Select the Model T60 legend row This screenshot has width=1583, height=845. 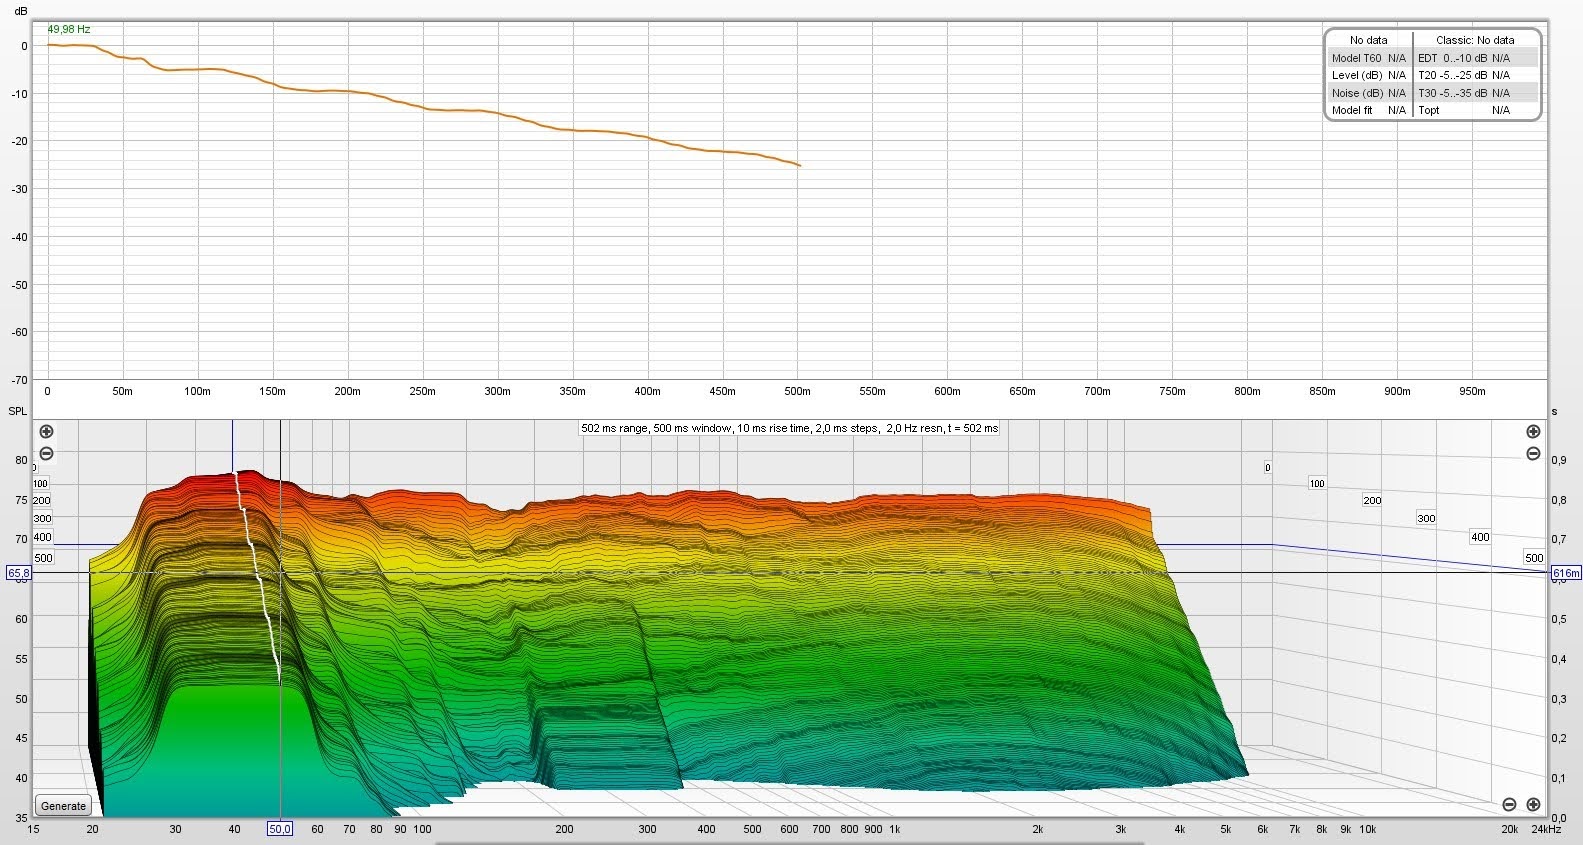coord(1369,58)
